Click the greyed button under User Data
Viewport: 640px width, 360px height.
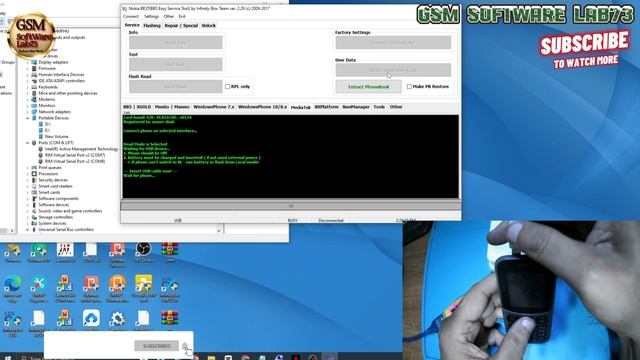393,70
